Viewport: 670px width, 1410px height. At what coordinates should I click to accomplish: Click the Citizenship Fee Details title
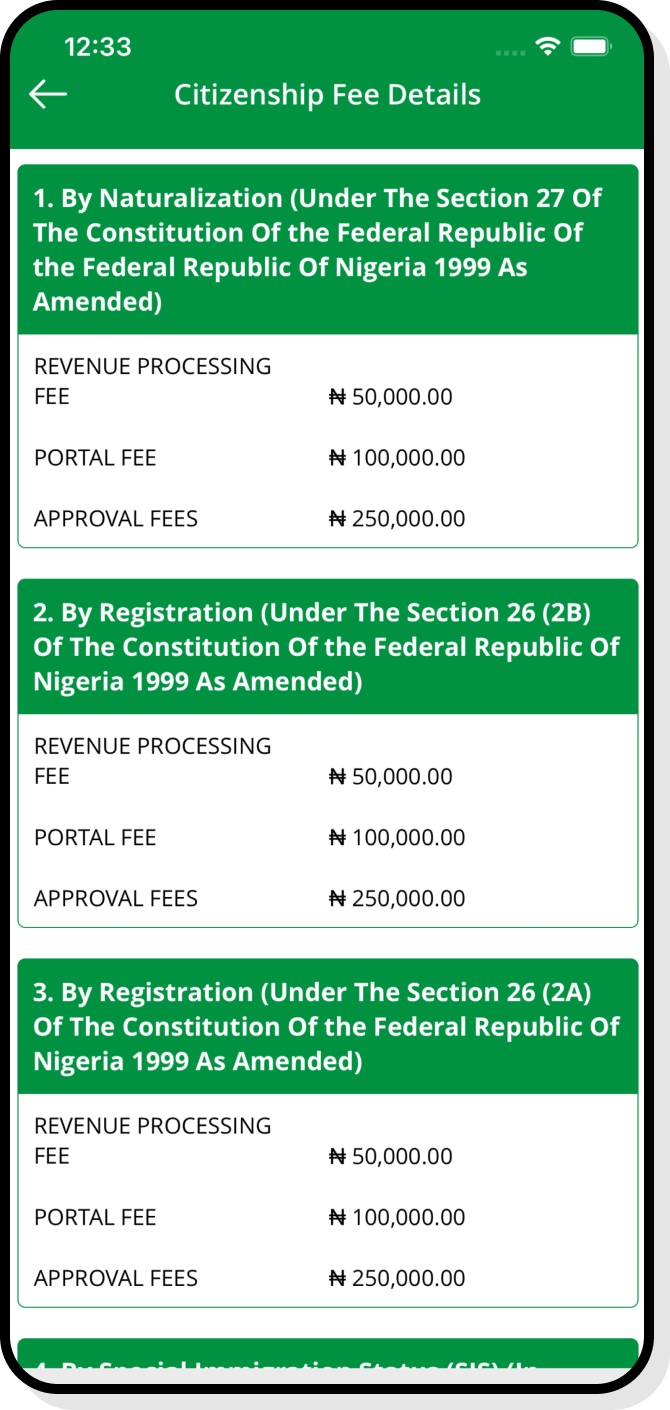[x=327, y=95]
